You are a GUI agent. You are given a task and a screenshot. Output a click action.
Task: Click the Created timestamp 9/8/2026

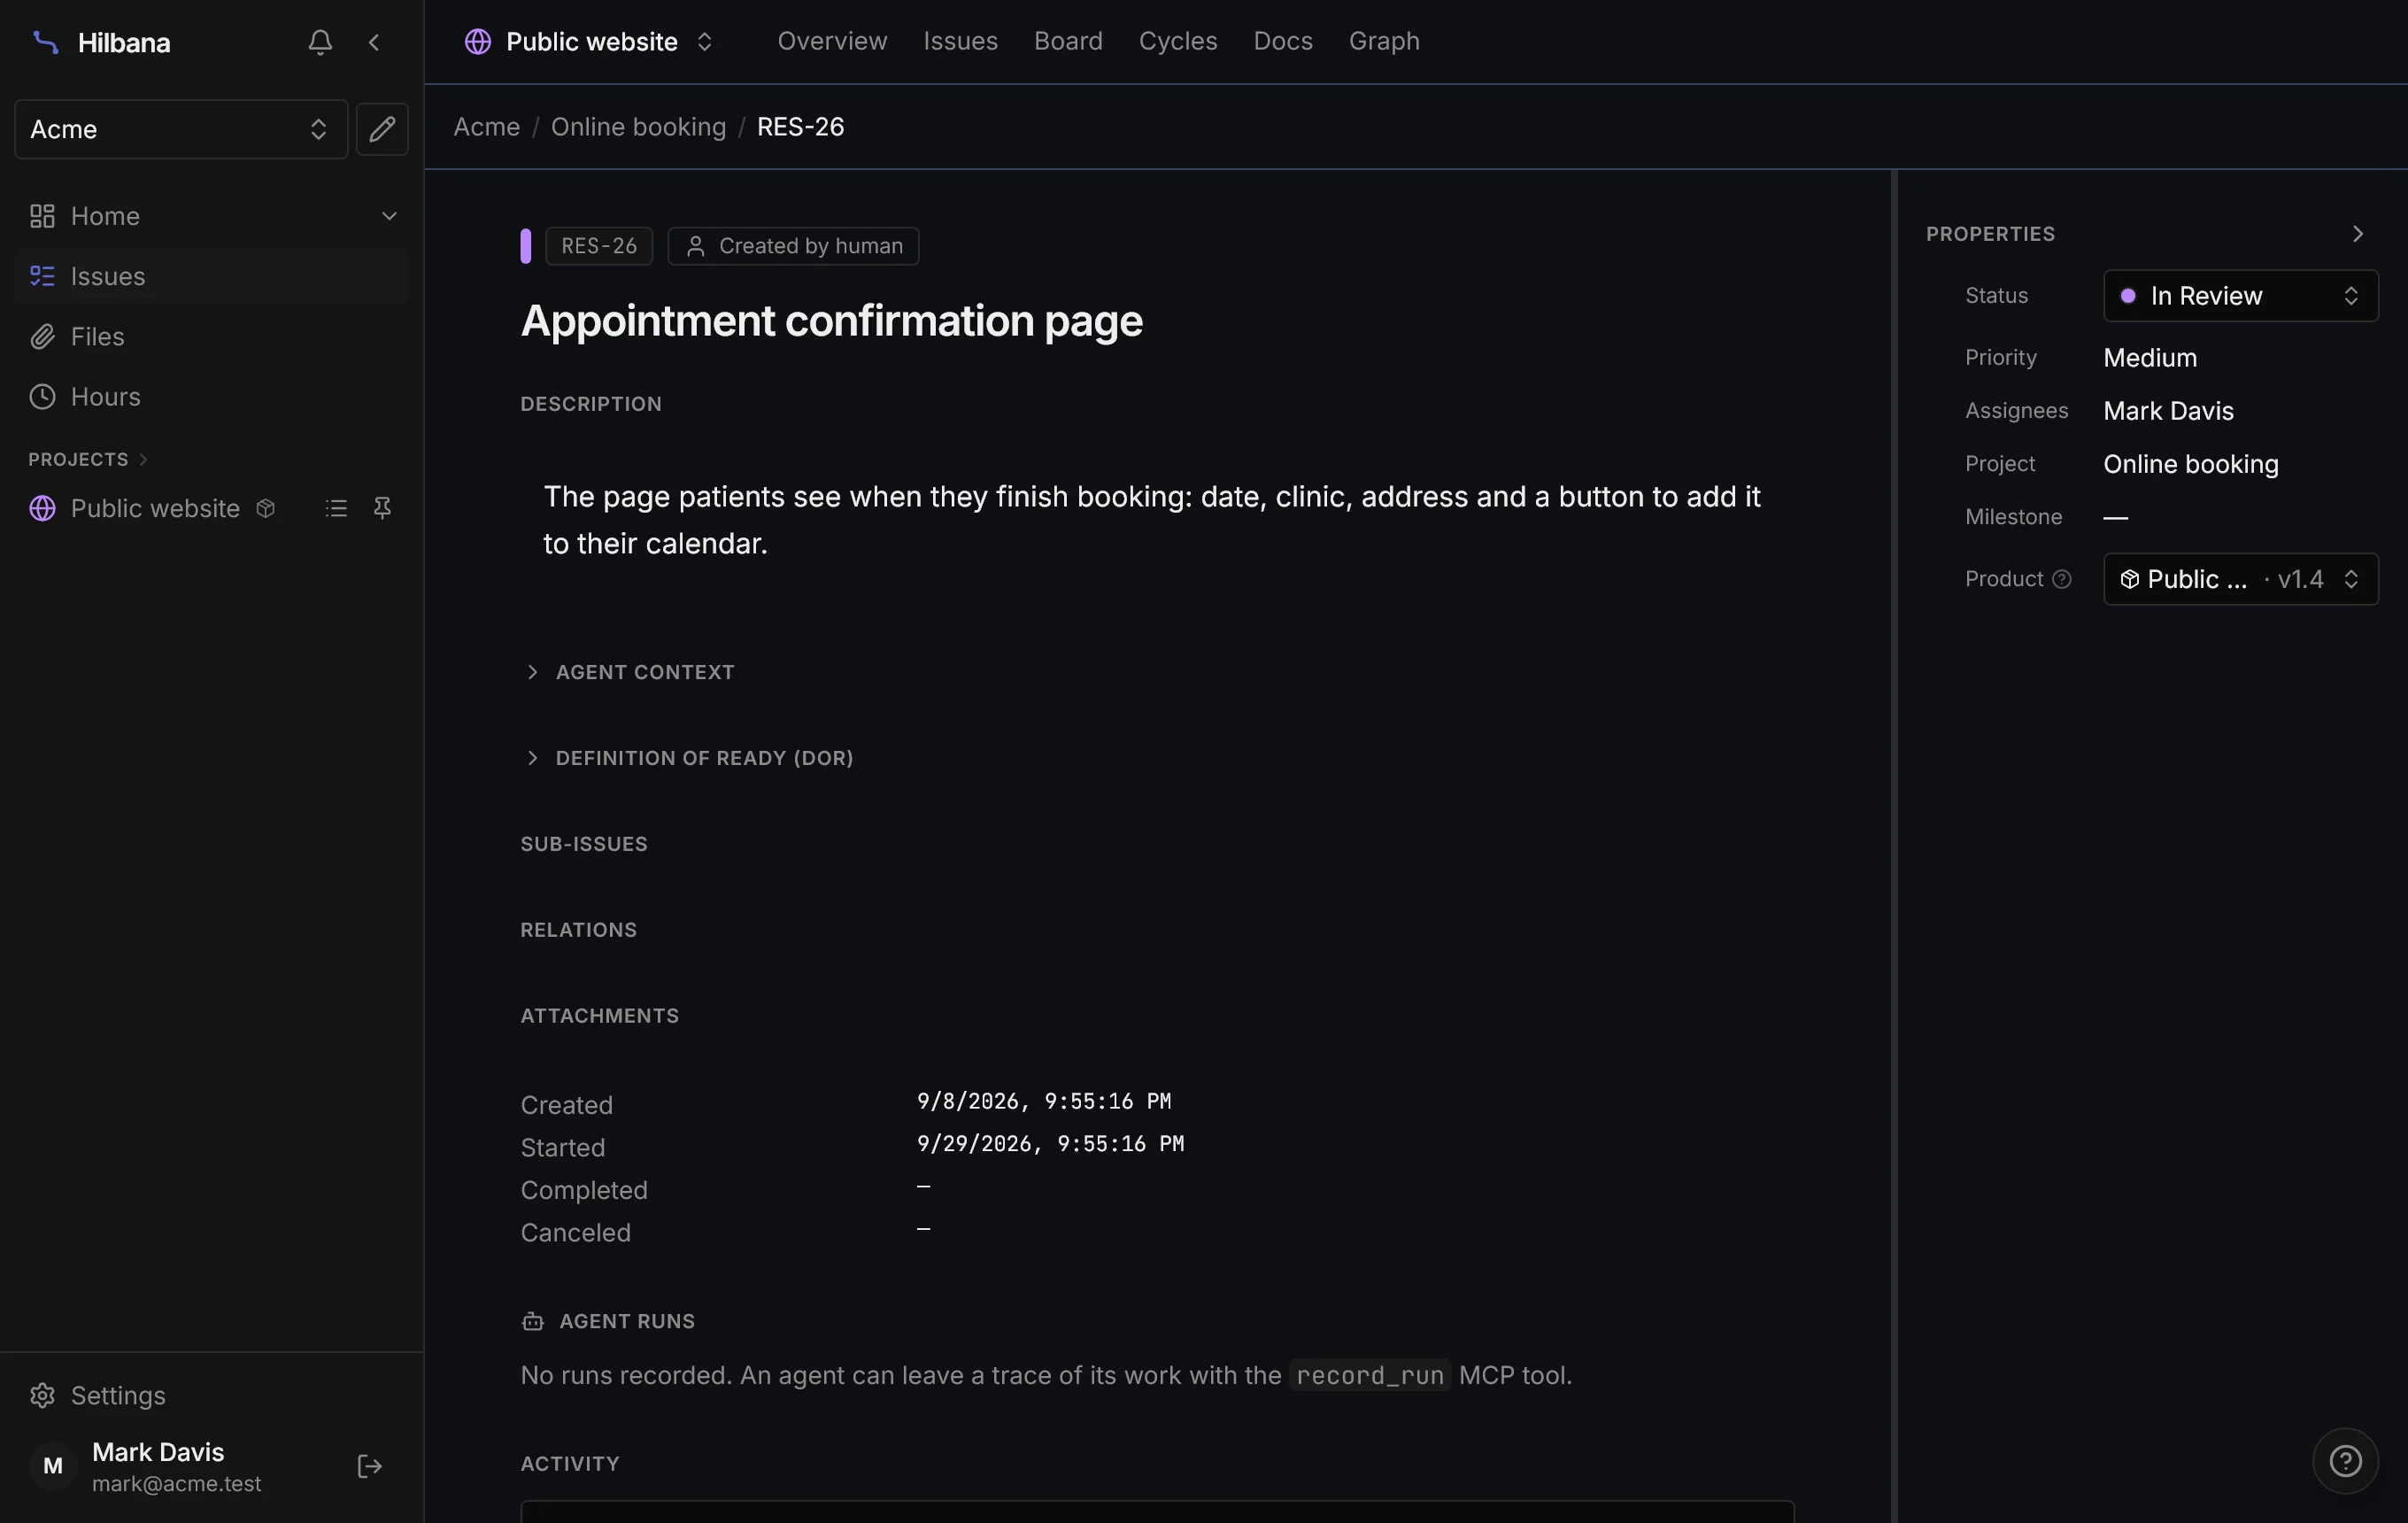coord(1044,1101)
